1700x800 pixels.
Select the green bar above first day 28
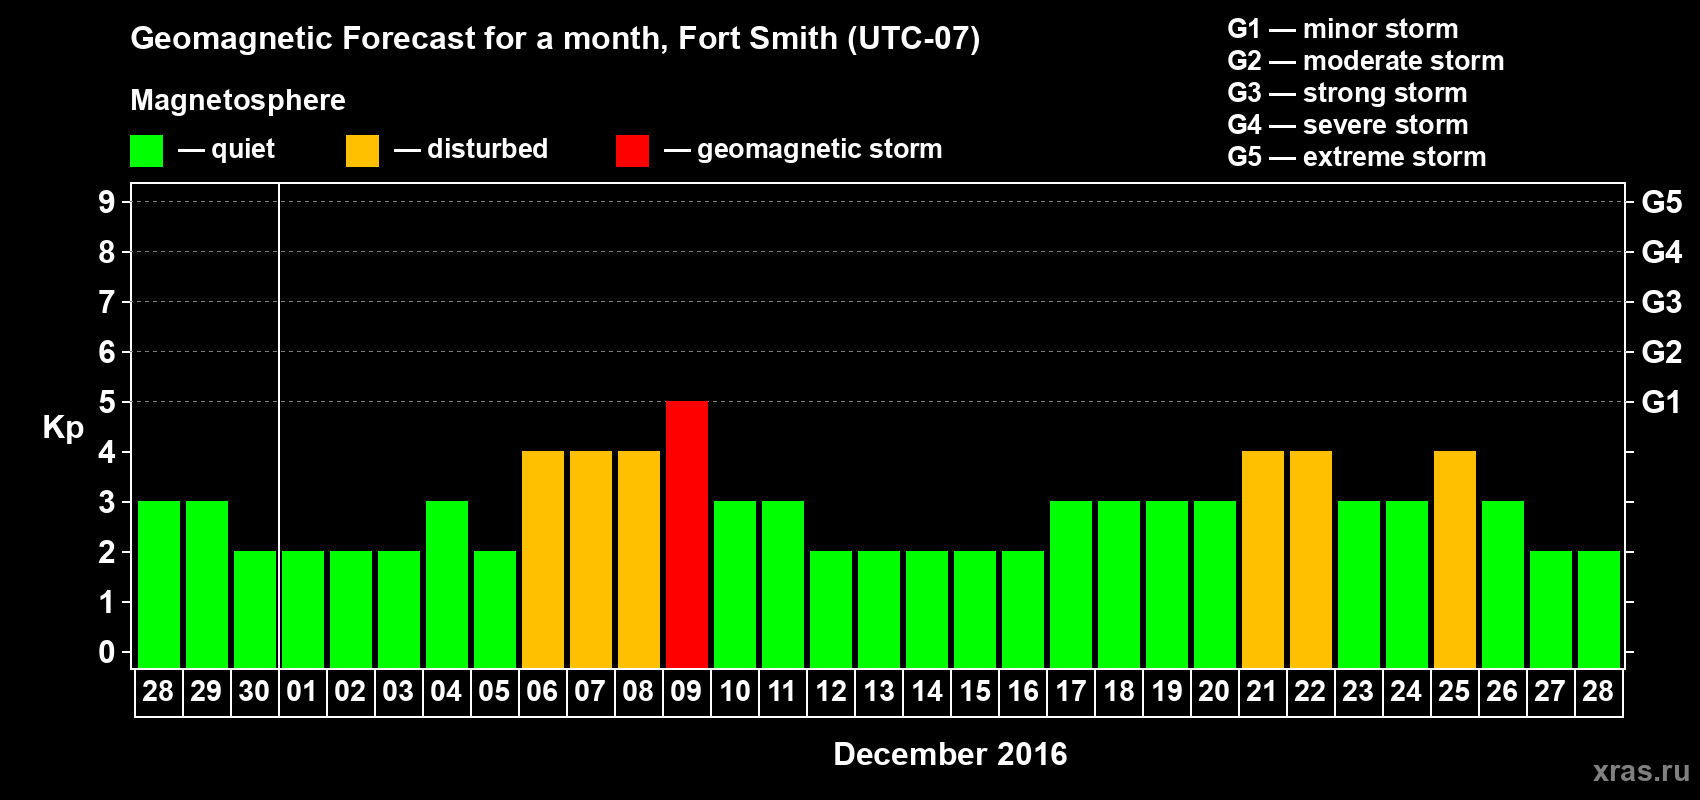click(159, 584)
